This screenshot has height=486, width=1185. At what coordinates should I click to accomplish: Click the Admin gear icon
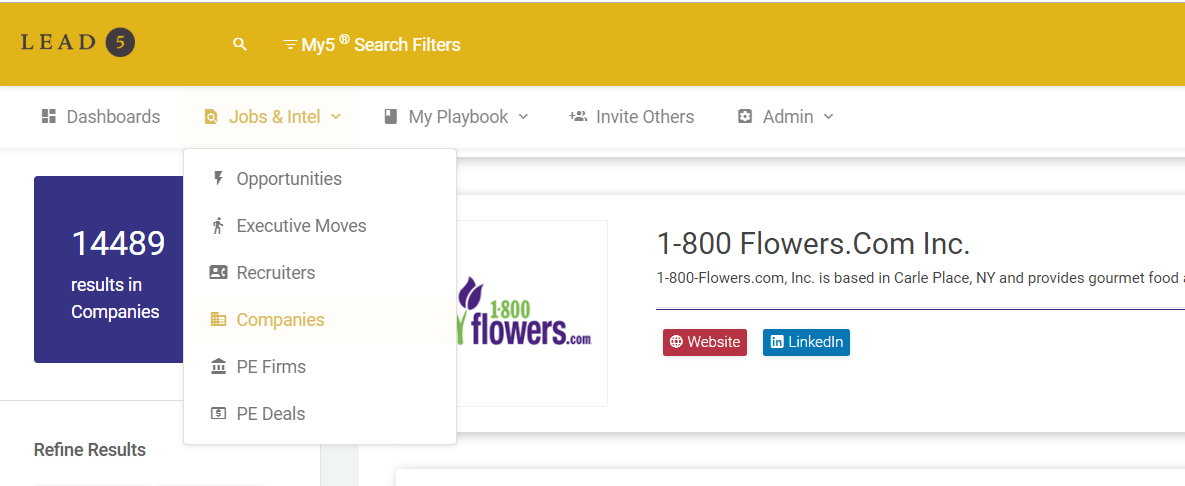(745, 116)
